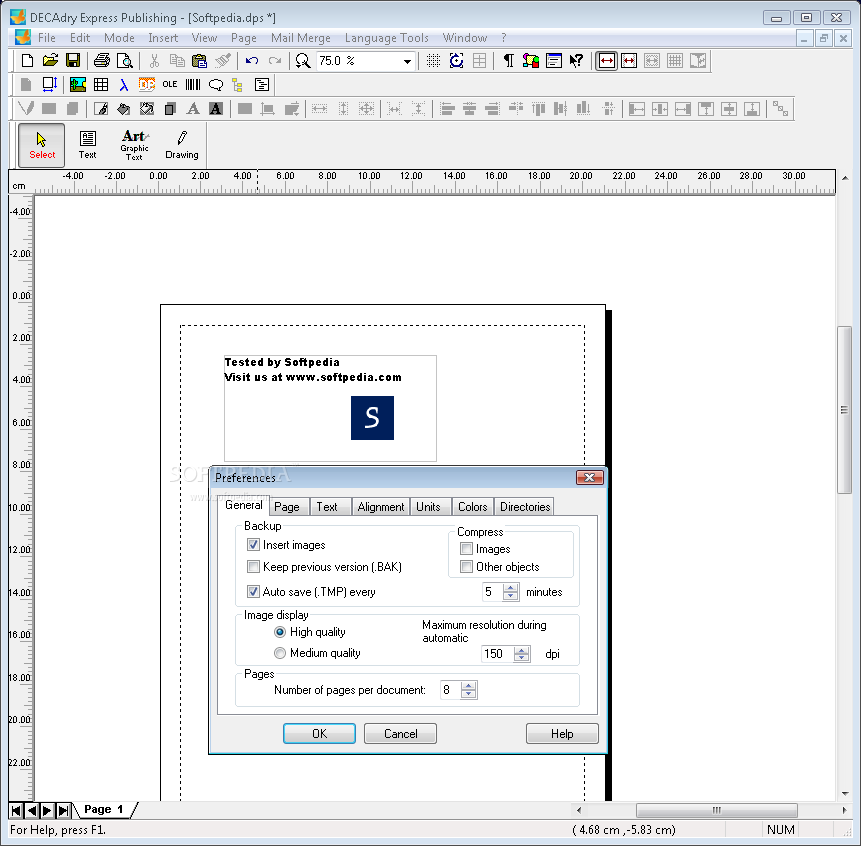
Task: Insert a picture using the cactus image icon
Action: [77, 85]
